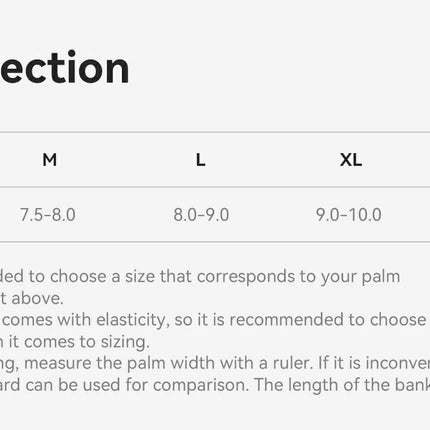This screenshot has height=430, width=430.
Task: Click the large 'ection' heading text
Action: pyautogui.click(x=64, y=68)
